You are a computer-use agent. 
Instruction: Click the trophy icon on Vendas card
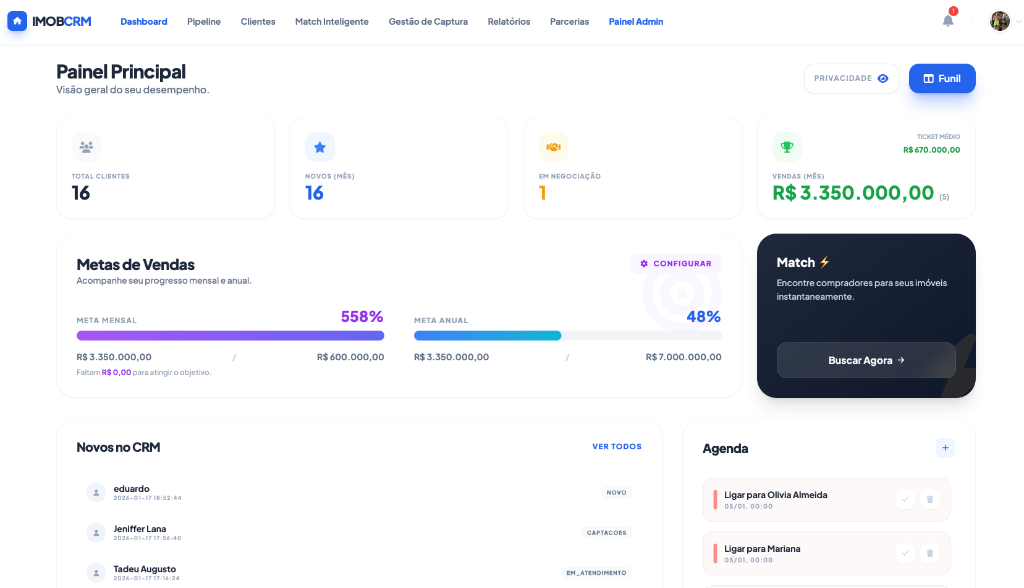pyautogui.click(x=787, y=146)
